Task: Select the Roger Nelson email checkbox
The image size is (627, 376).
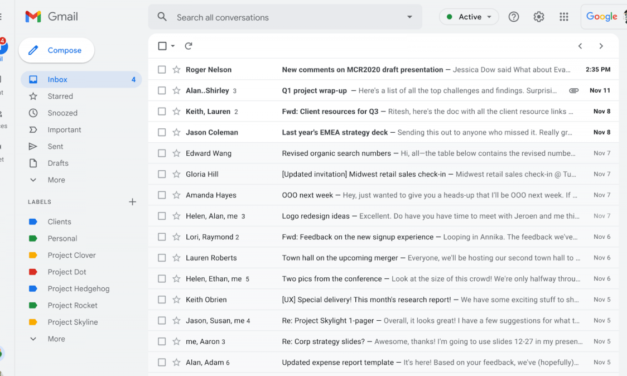Action: click(162, 70)
